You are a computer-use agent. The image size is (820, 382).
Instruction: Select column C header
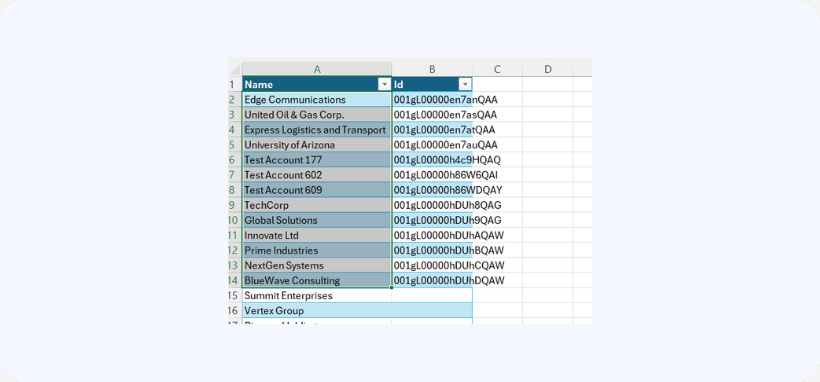point(497,69)
